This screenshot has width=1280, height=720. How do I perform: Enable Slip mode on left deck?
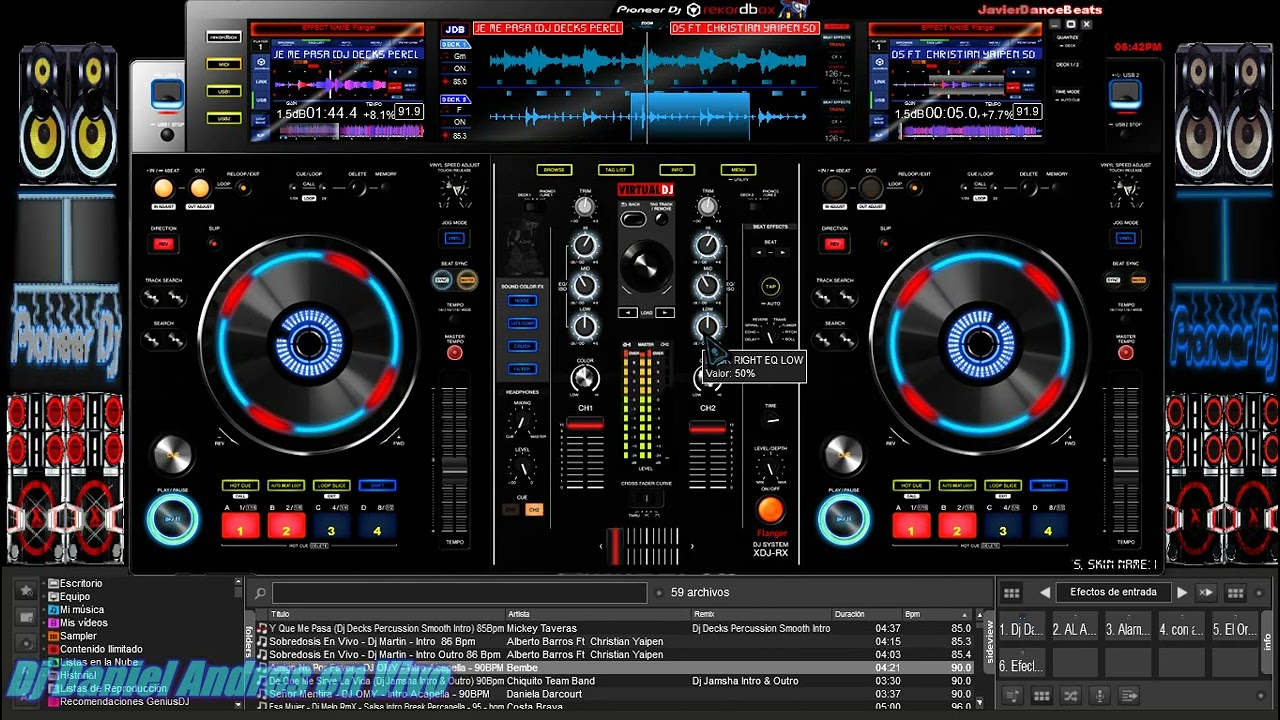tap(214, 243)
